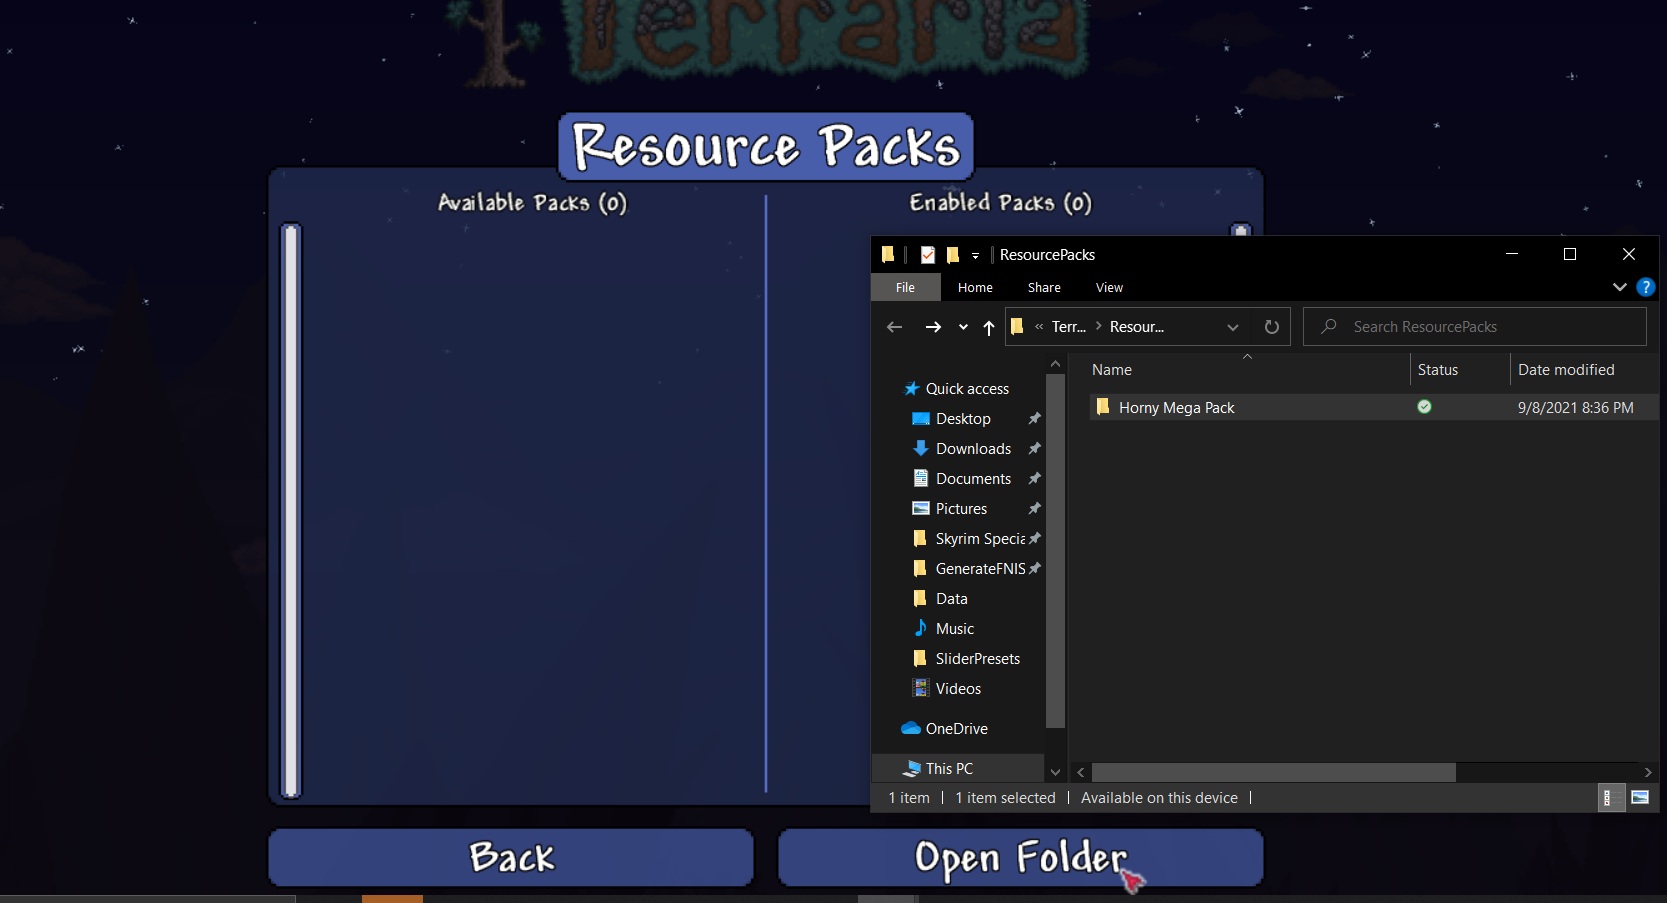Switch to Large icons view in status bar

pos(1640,798)
